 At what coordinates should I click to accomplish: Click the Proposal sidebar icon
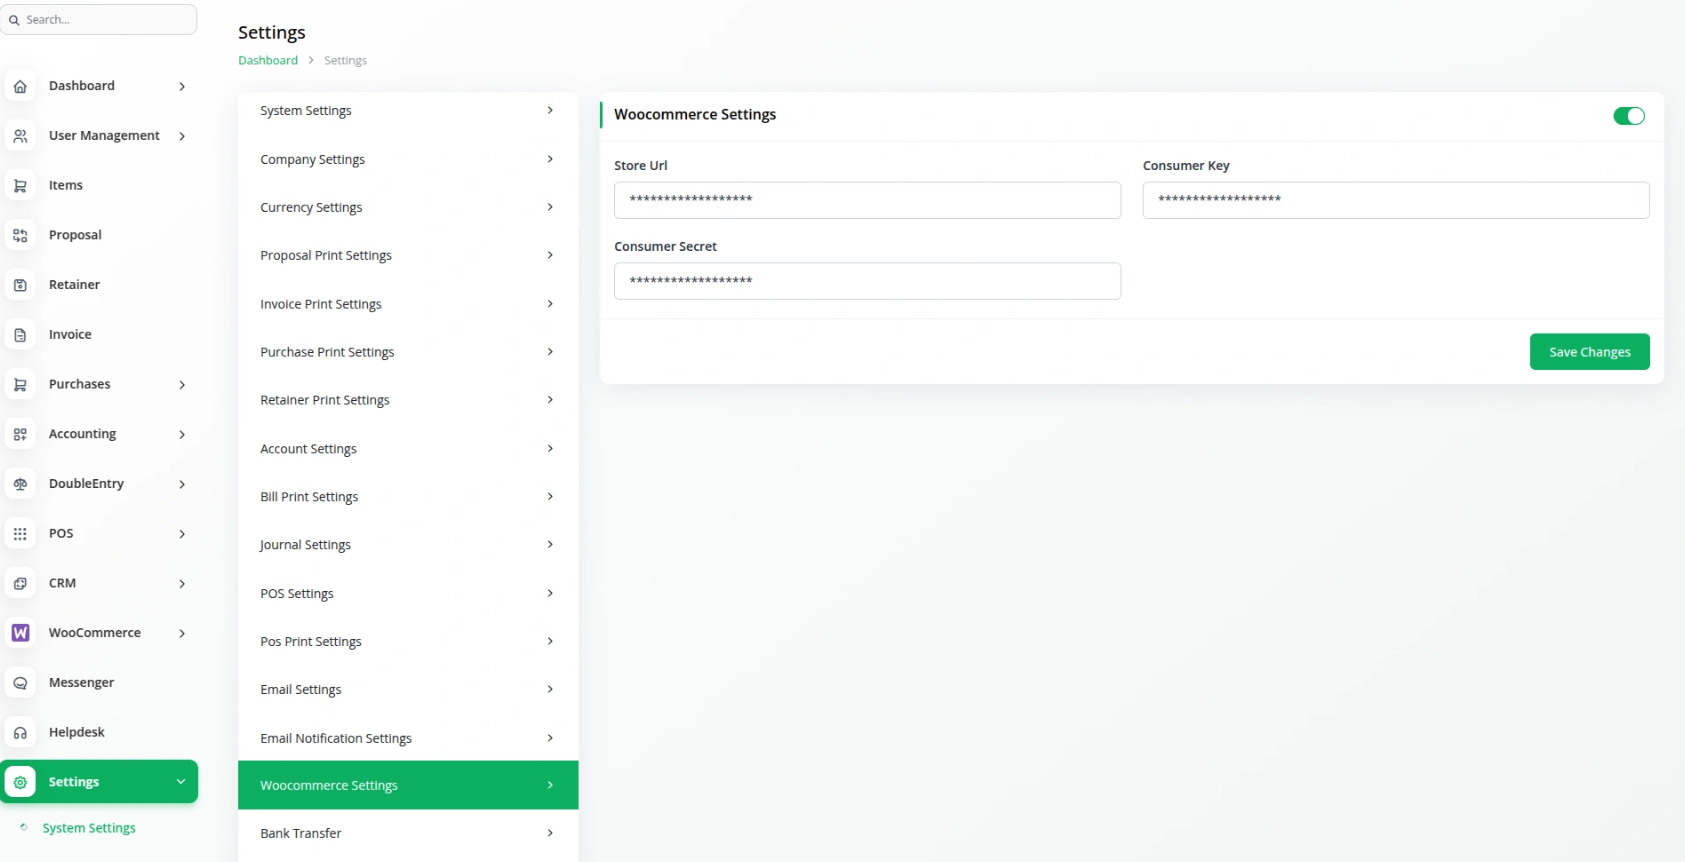click(20, 236)
